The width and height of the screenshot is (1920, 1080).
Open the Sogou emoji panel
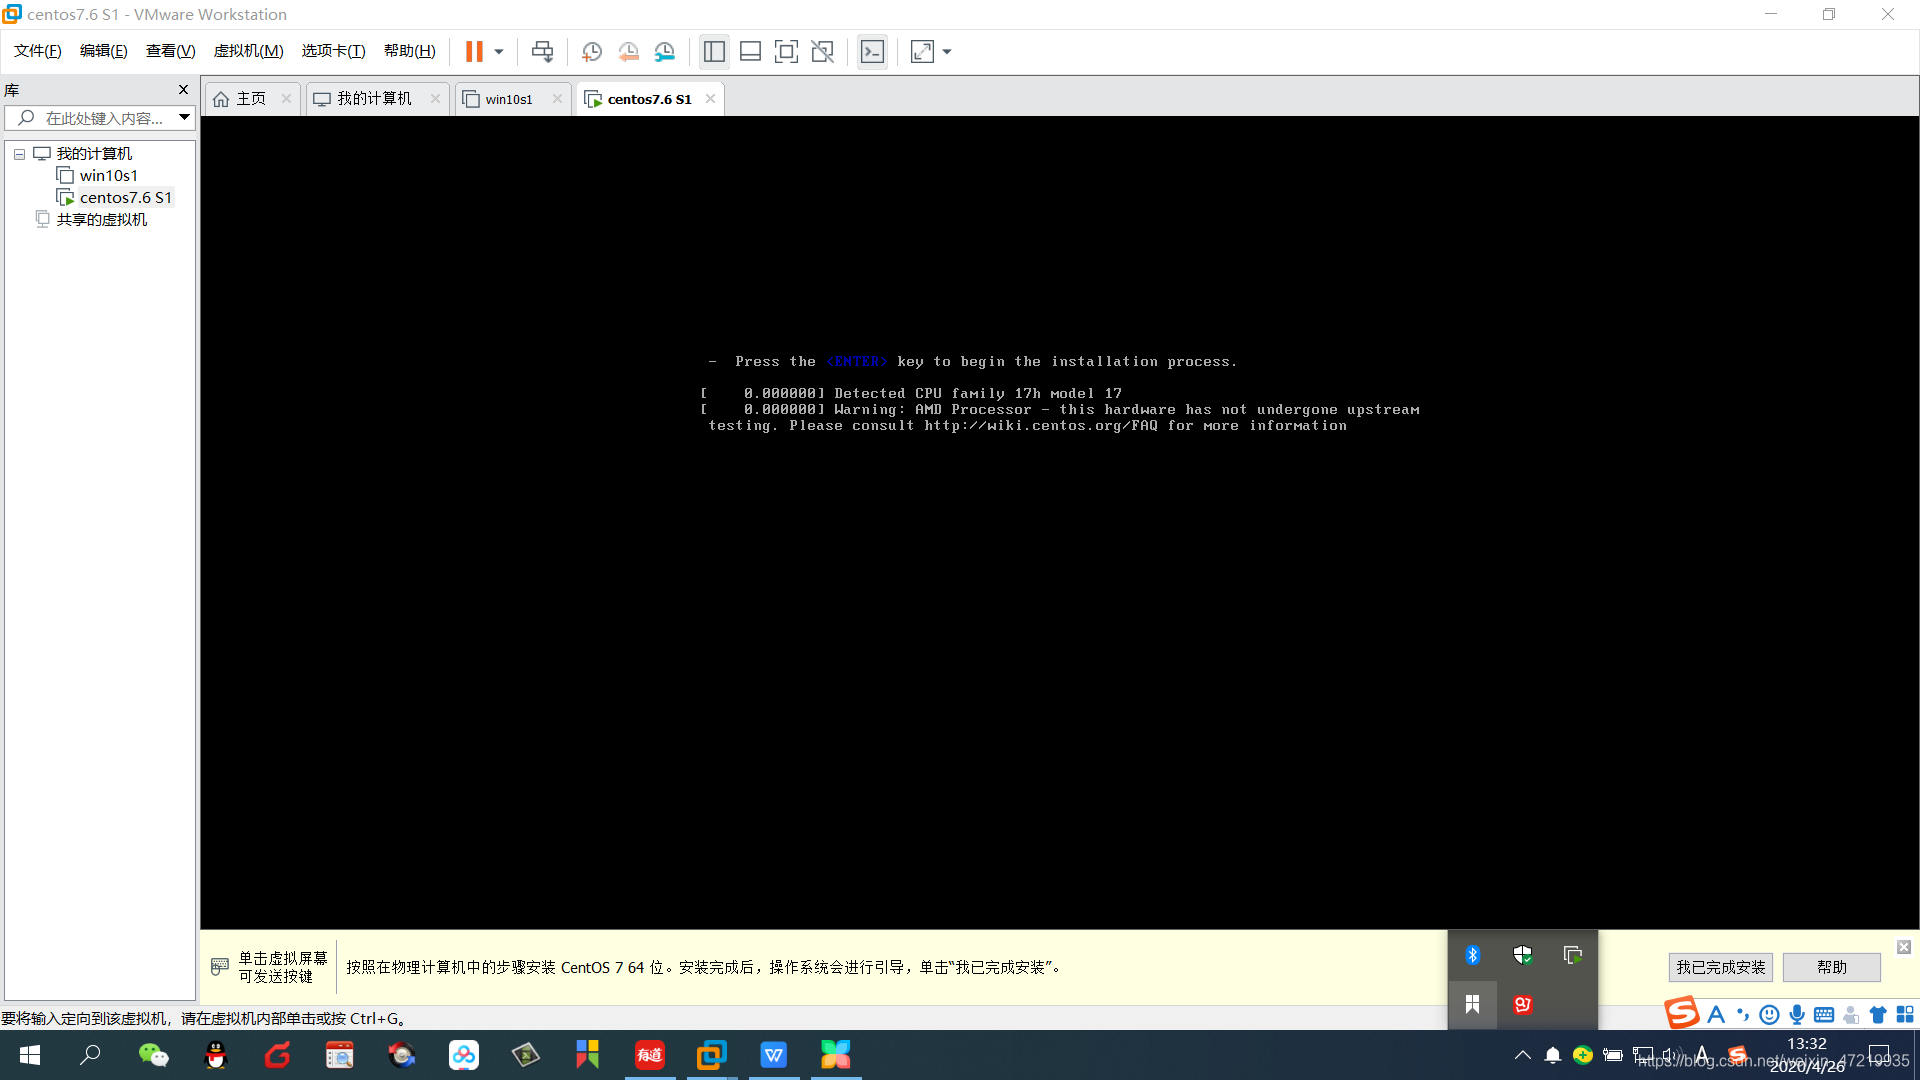point(1769,1015)
